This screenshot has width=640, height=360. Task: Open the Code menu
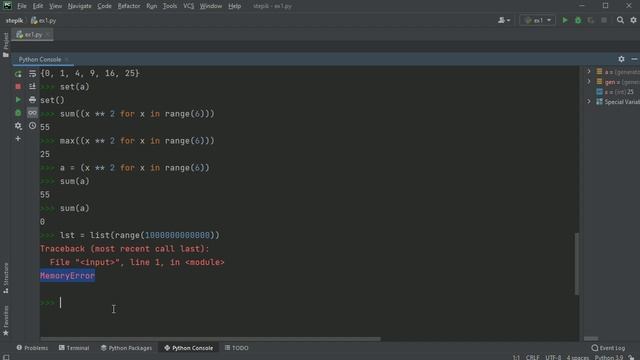click(x=104, y=6)
